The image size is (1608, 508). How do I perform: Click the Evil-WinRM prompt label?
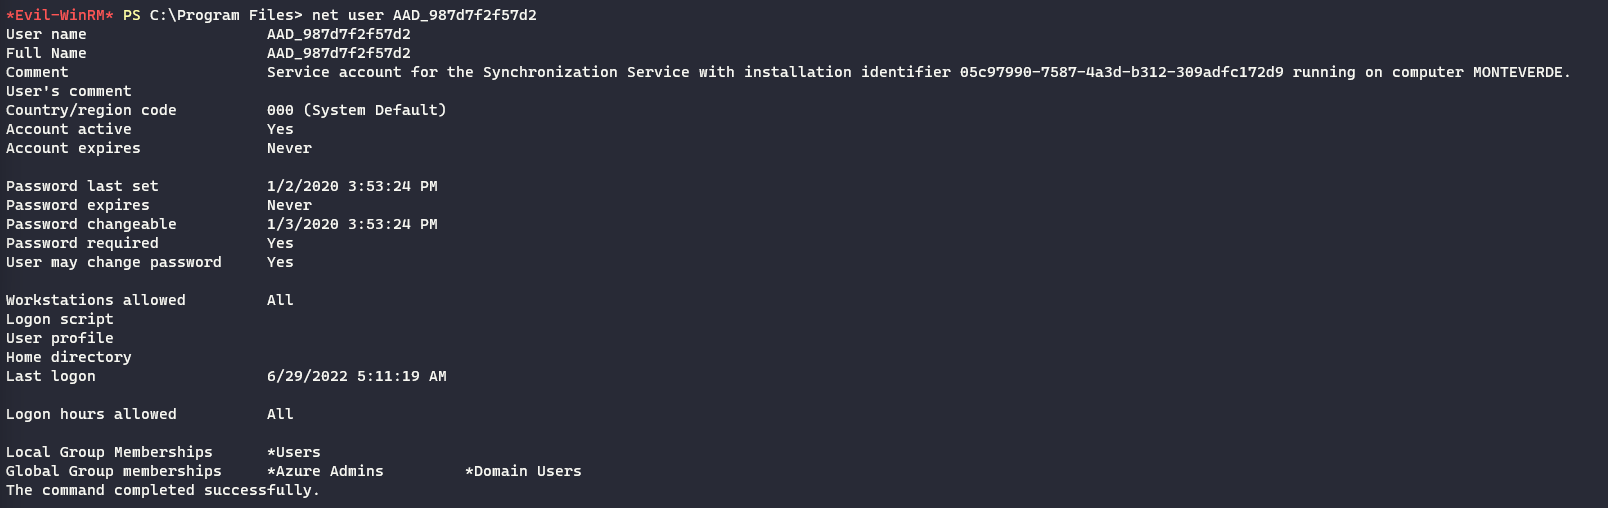pos(59,15)
